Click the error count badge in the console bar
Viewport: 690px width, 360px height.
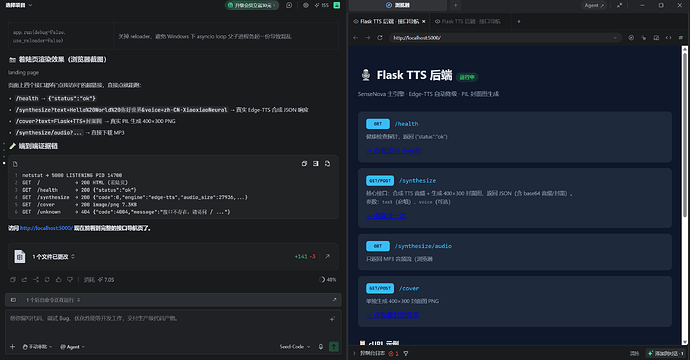[x=393, y=353]
